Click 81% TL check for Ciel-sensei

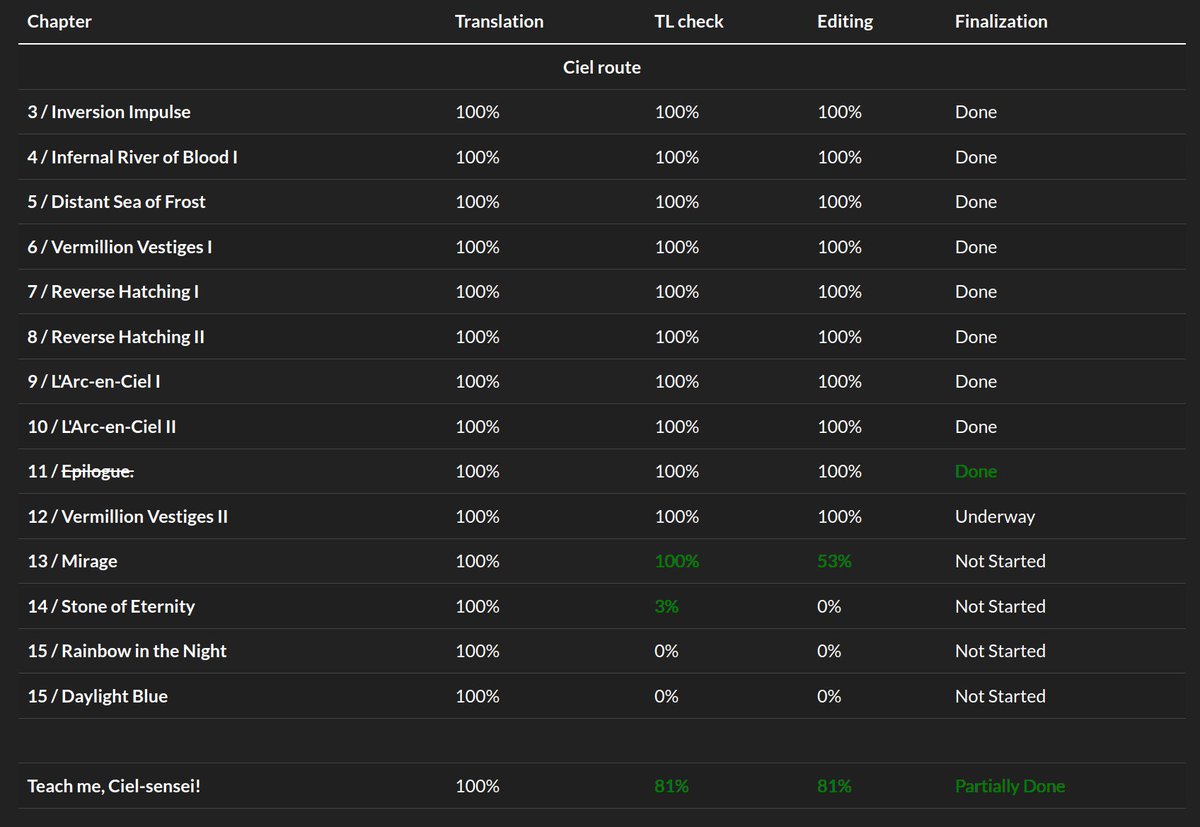coord(672,786)
